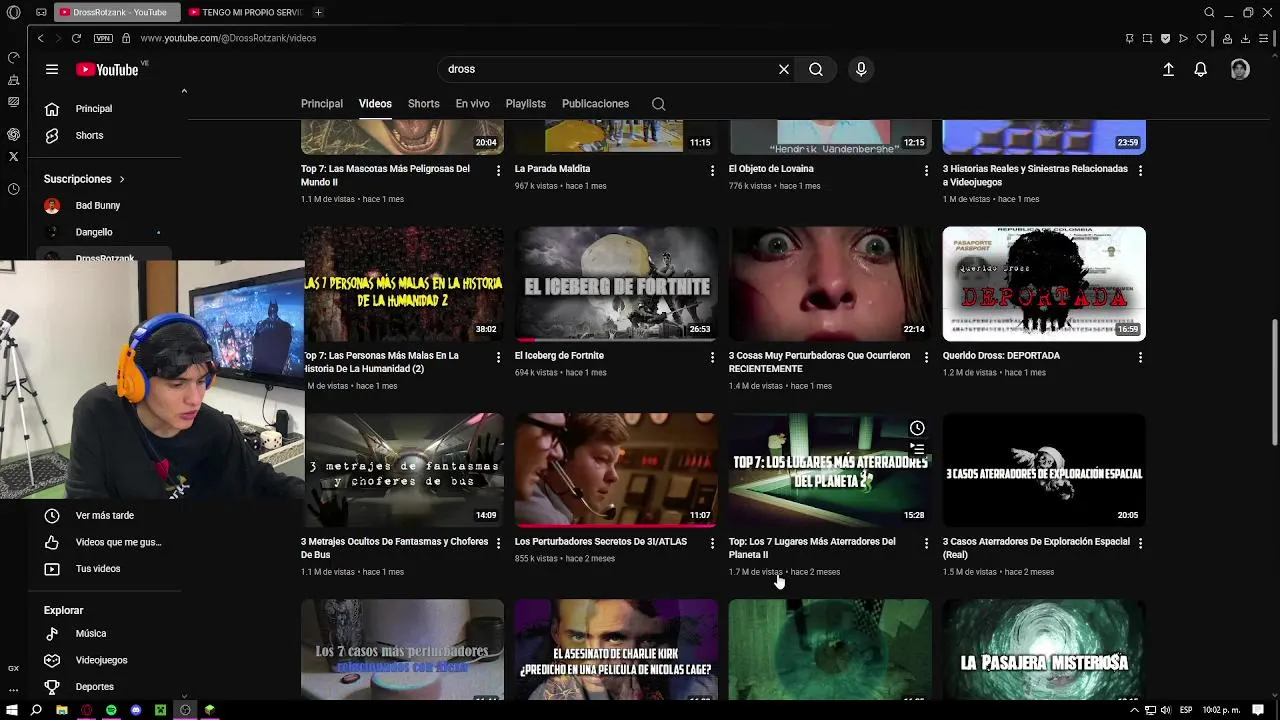Open Easy Setup menu icon
The image size is (1280, 720).
[x=1264, y=38]
